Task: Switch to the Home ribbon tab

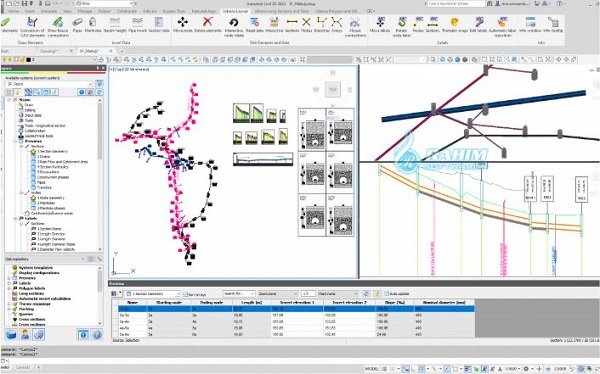Action: 13,11
